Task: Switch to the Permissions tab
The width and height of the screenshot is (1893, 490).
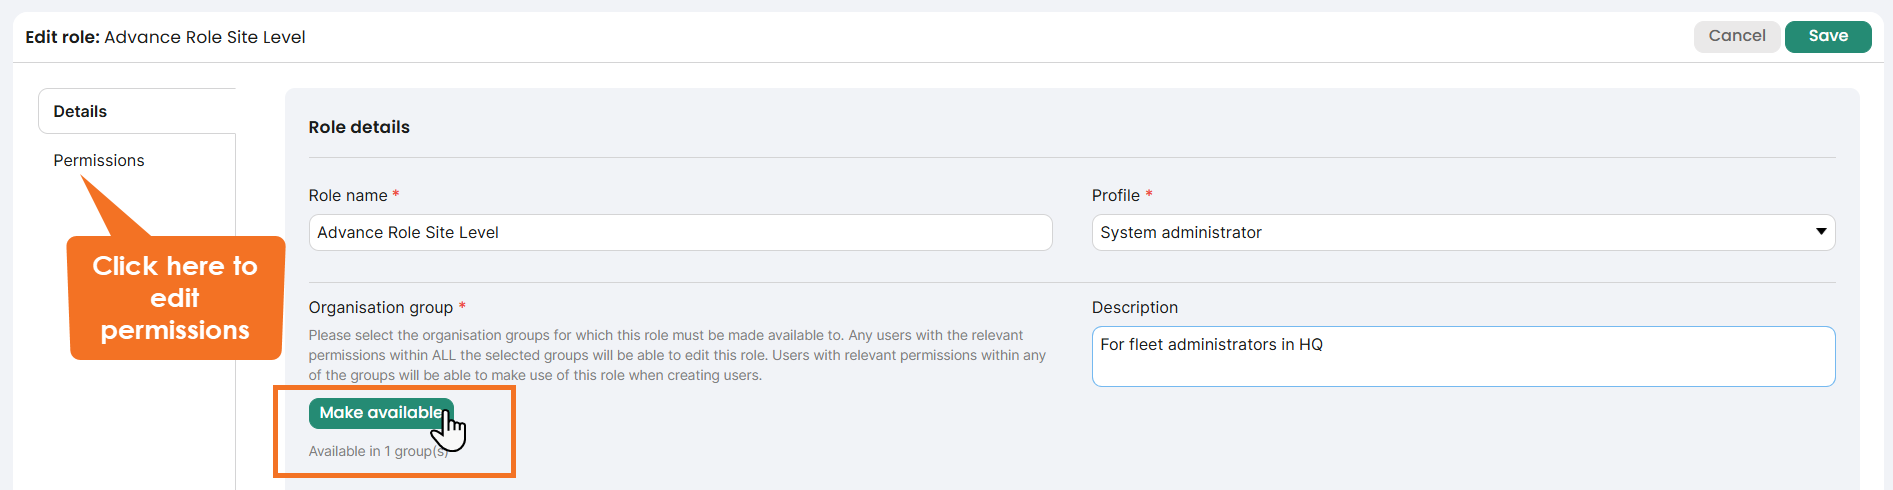Action: 99,160
